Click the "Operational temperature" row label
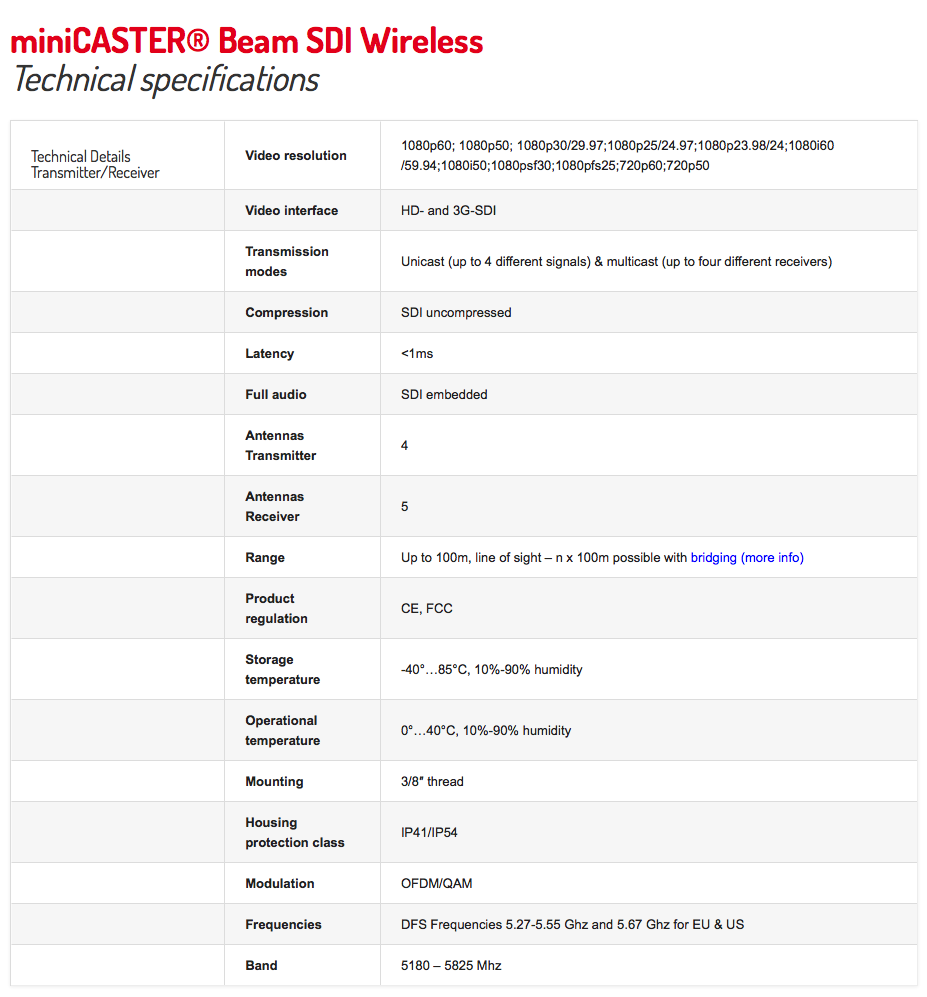 283,731
